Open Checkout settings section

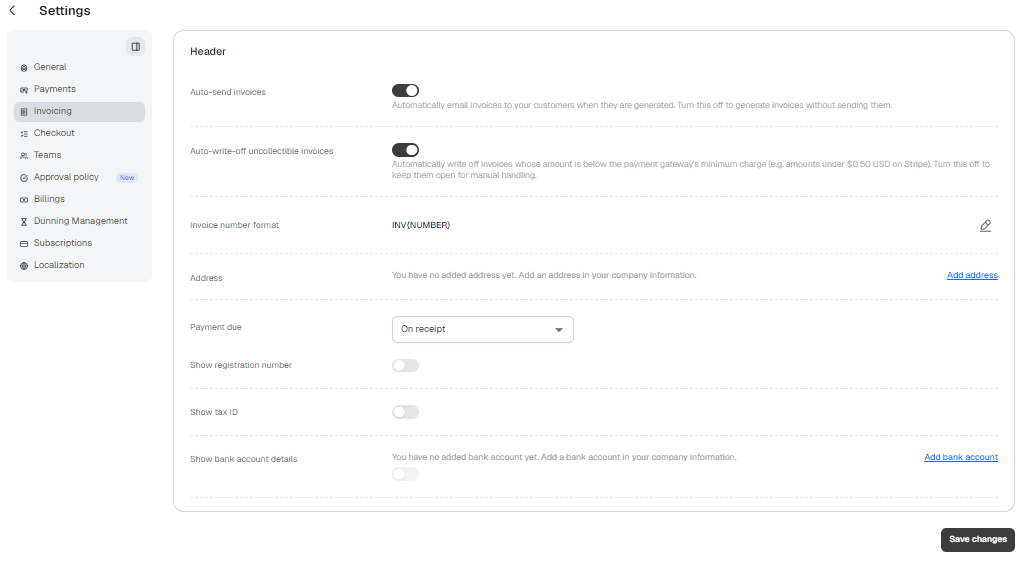pos(79,133)
